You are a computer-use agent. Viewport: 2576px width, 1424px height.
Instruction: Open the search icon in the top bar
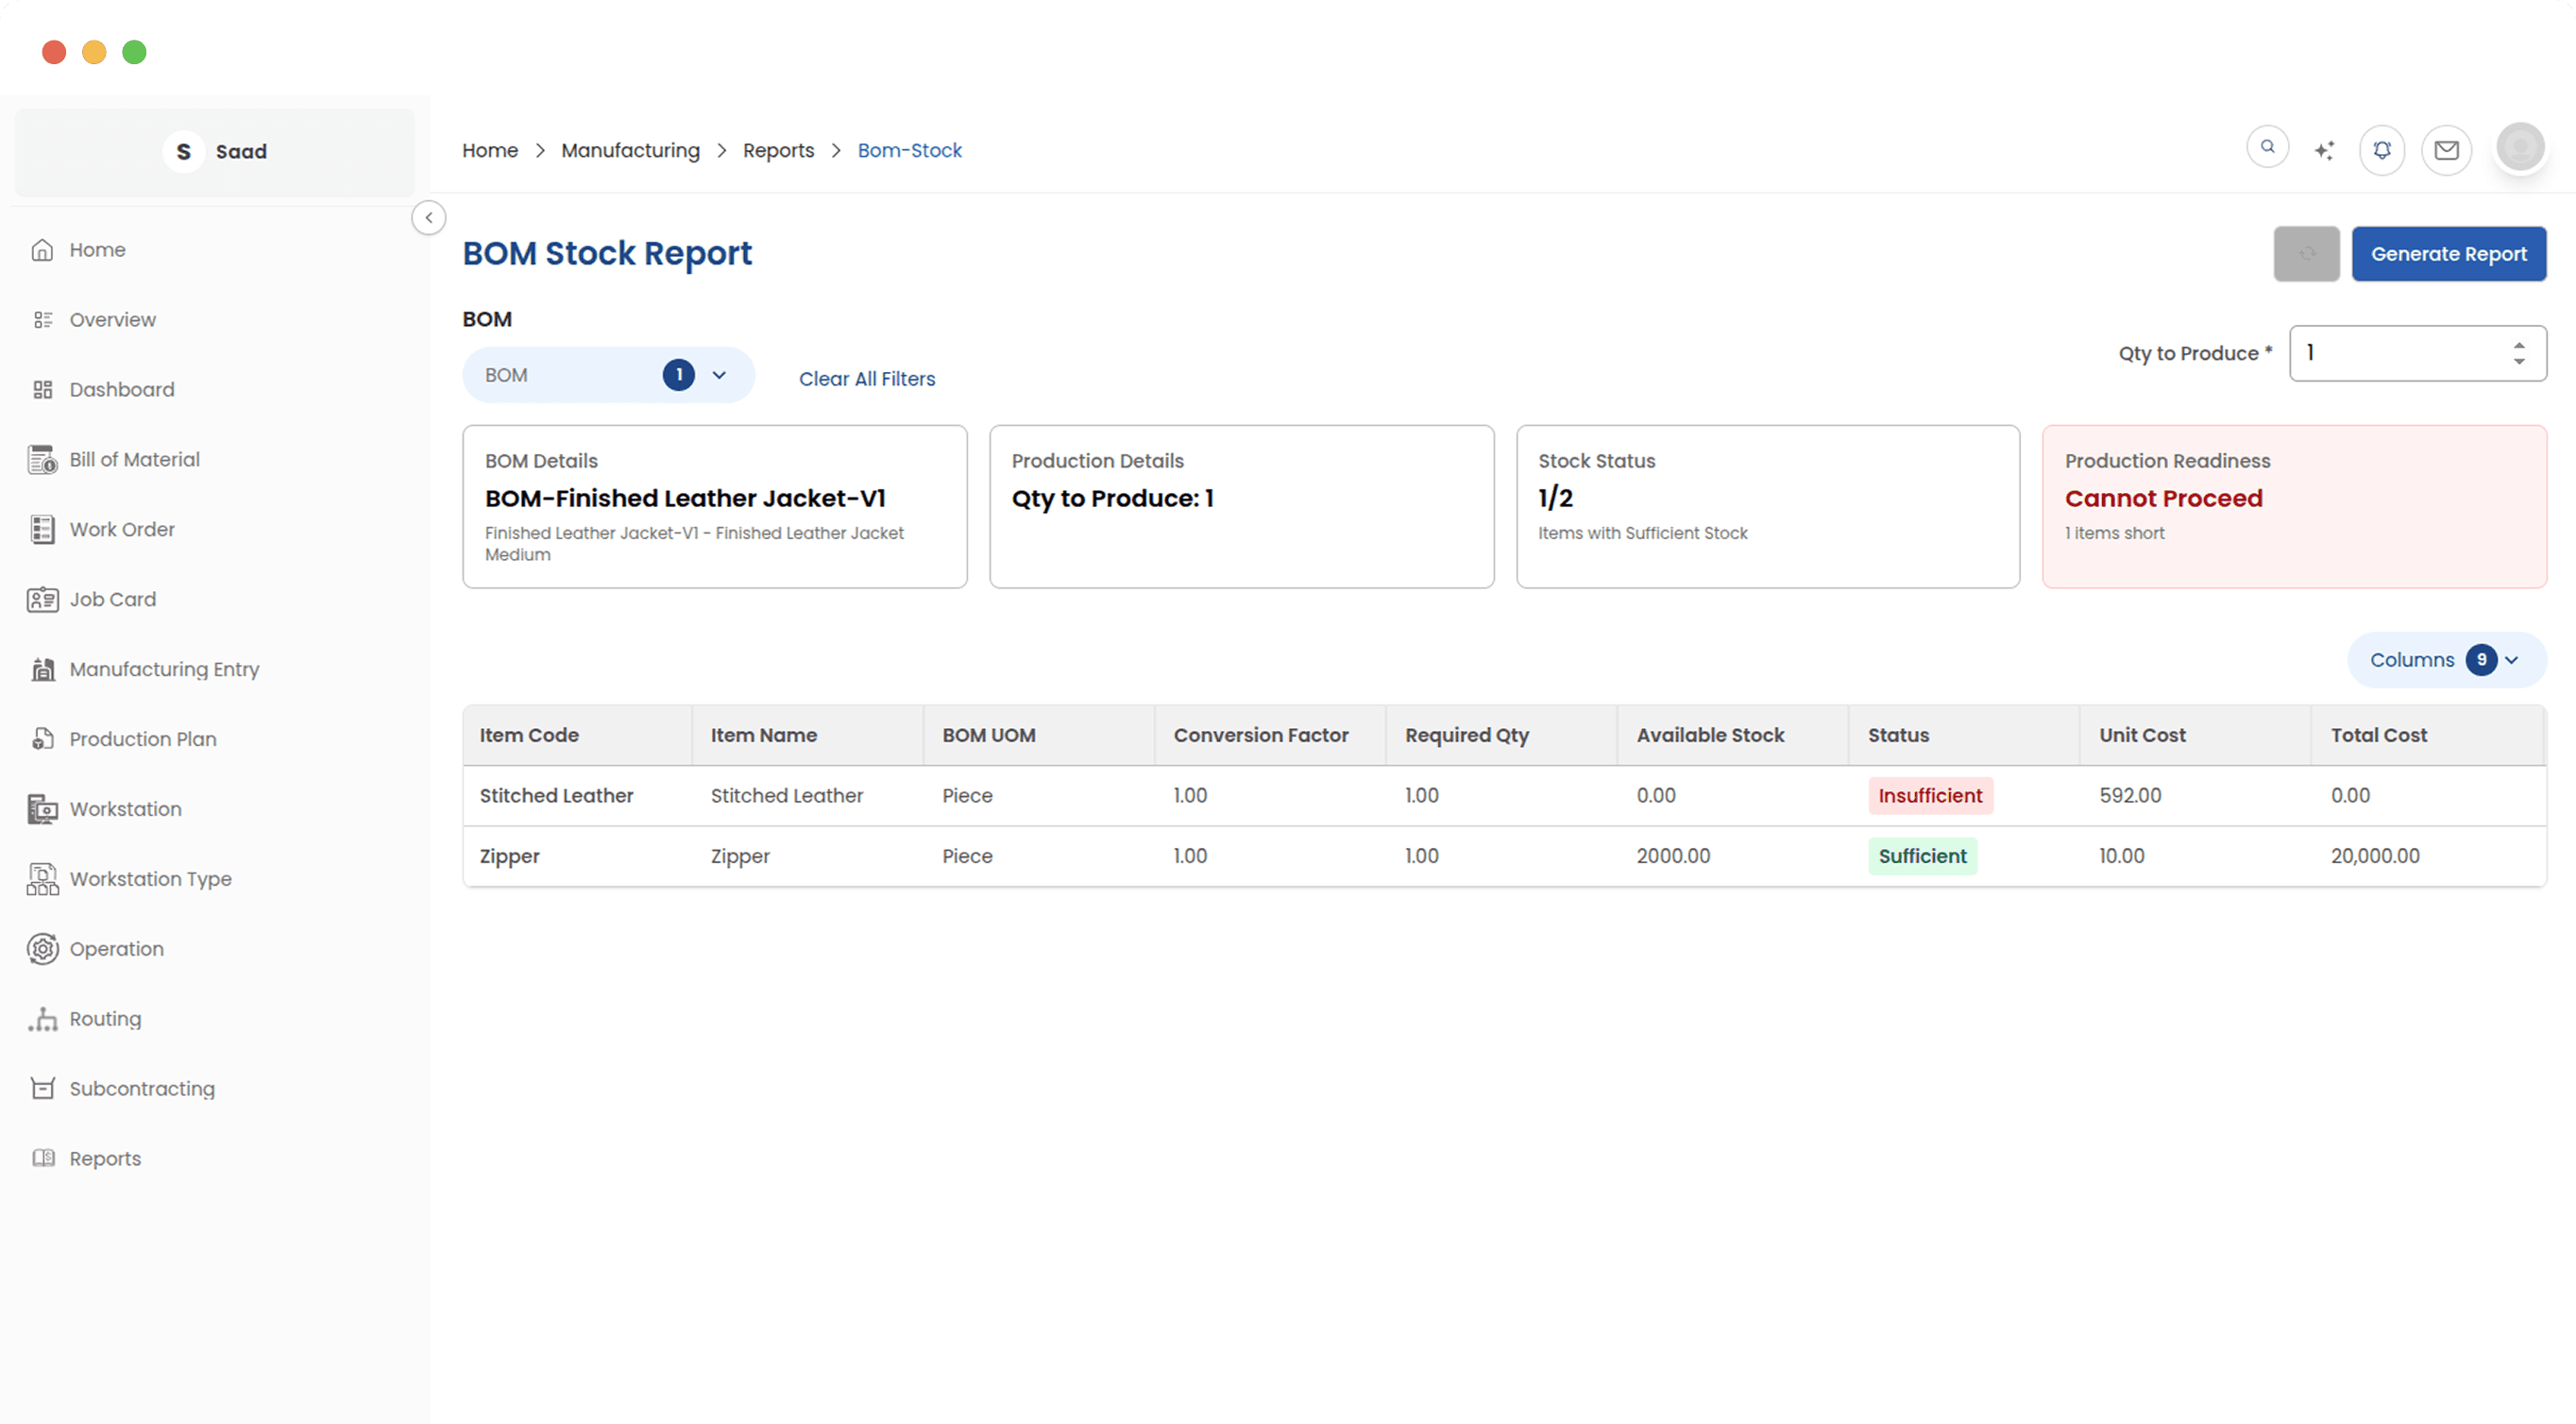coord(2267,146)
